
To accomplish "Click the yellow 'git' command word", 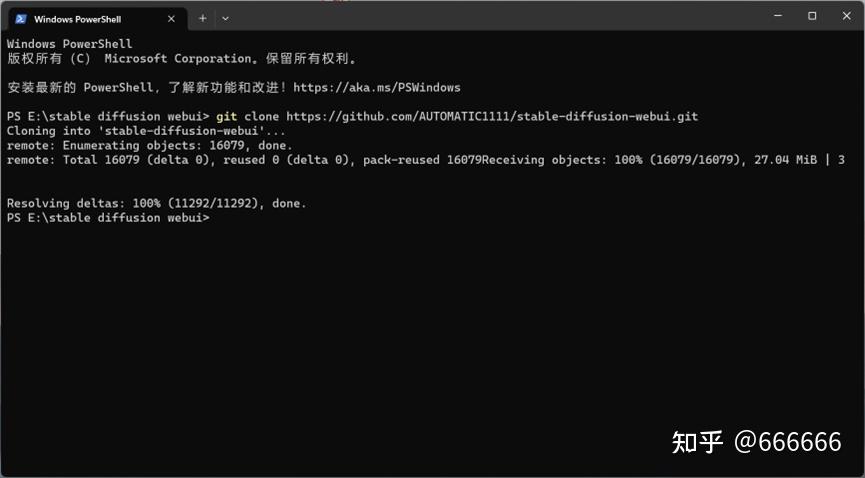I will (x=227, y=116).
